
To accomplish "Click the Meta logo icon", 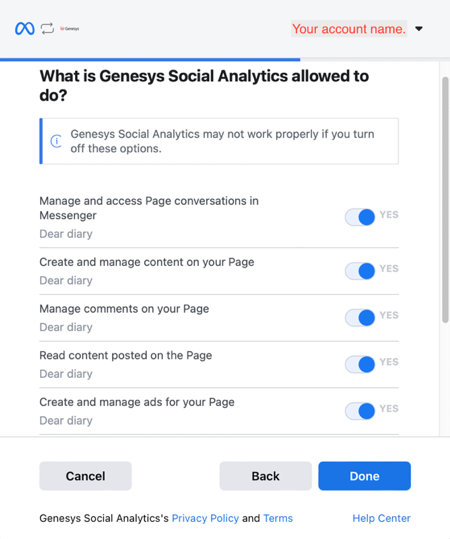I will coord(24,29).
